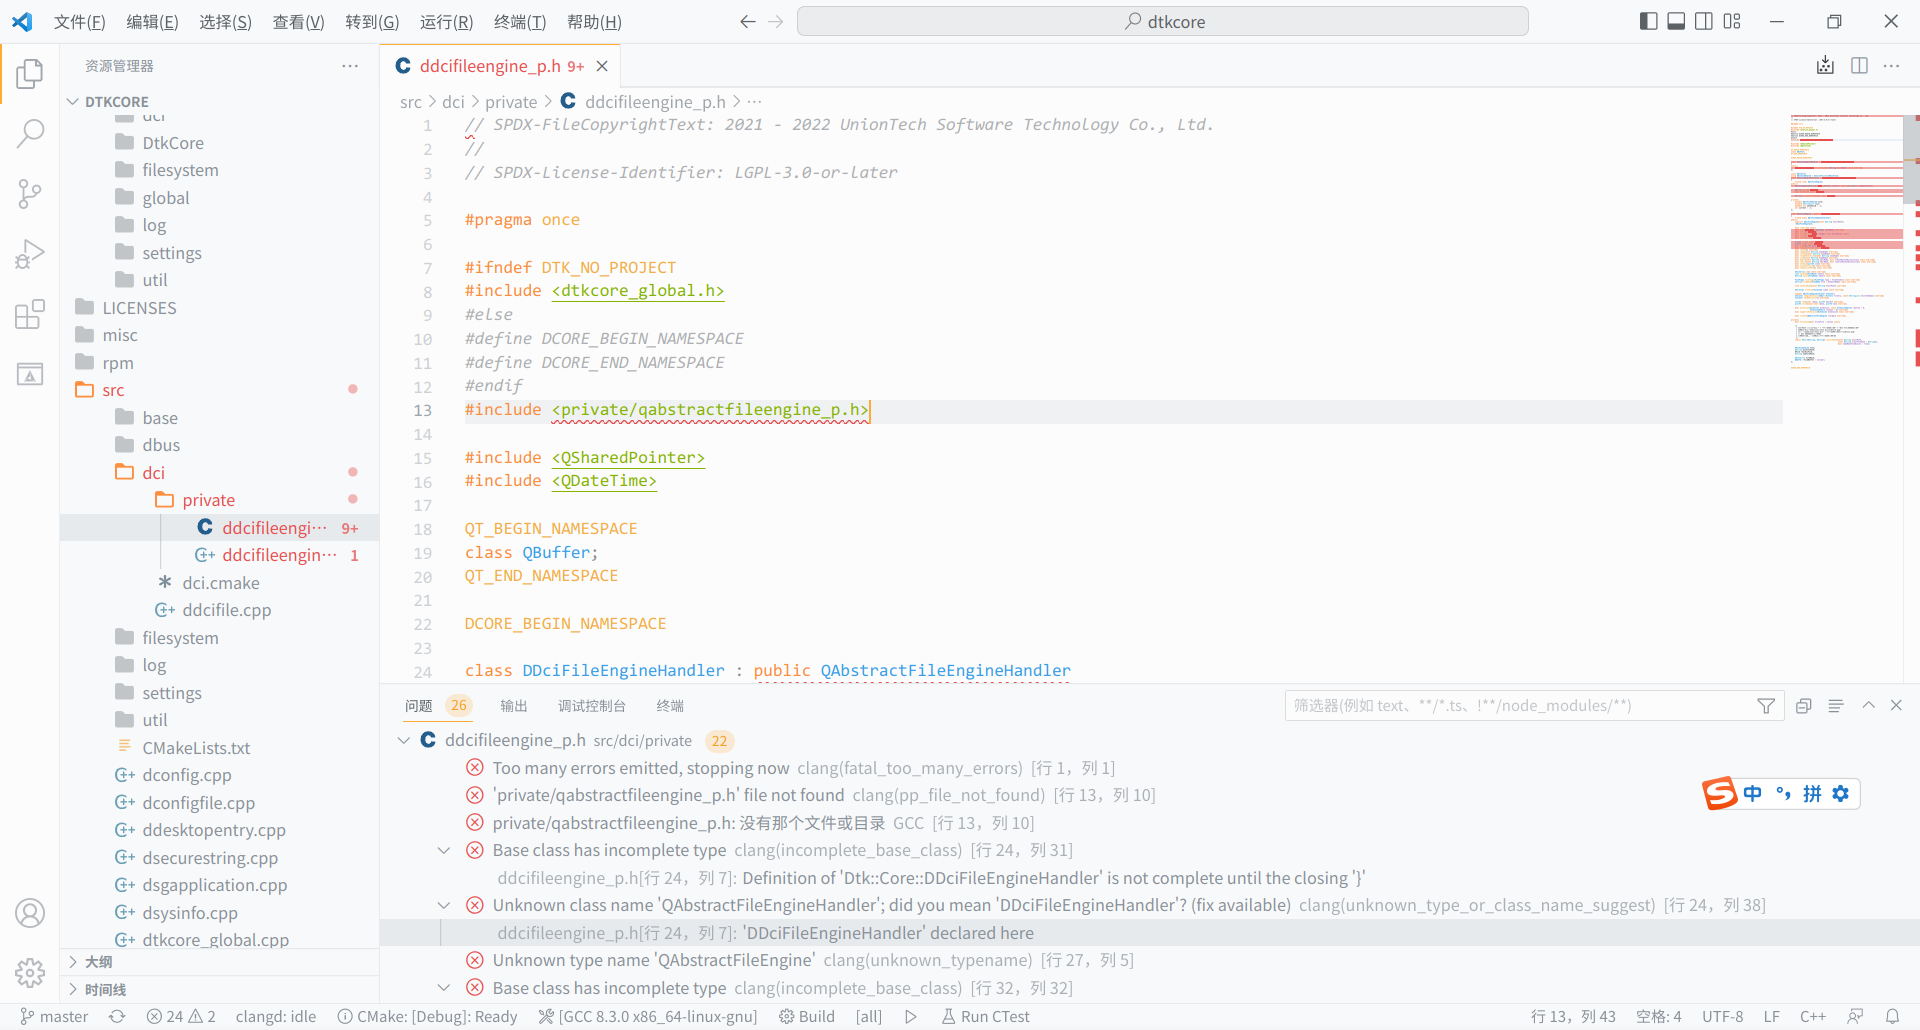Click the split editor right icon
This screenshot has width=1920, height=1030.
click(x=1859, y=66)
